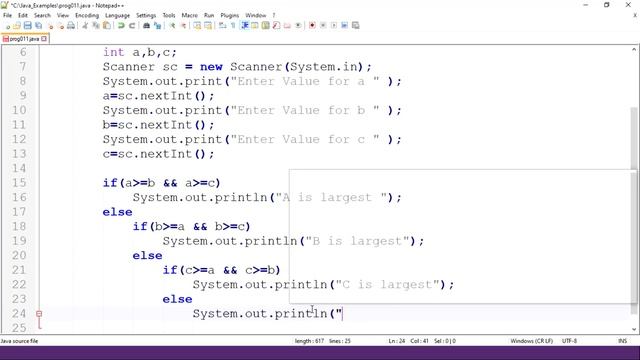The image size is (640, 360).
Task: Open Find using the binoculars icon
Action: coord(146,26)
